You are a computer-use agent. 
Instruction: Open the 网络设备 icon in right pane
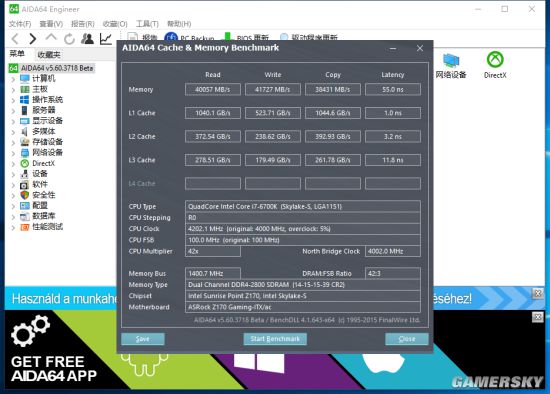(451, 66)
